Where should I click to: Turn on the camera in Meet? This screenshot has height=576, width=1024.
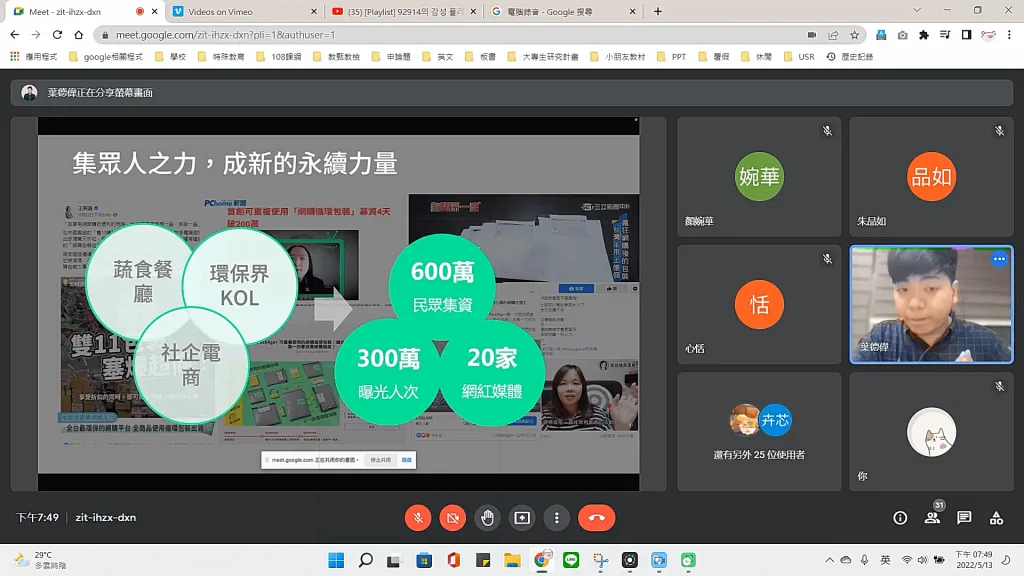(x=452, y=517)
